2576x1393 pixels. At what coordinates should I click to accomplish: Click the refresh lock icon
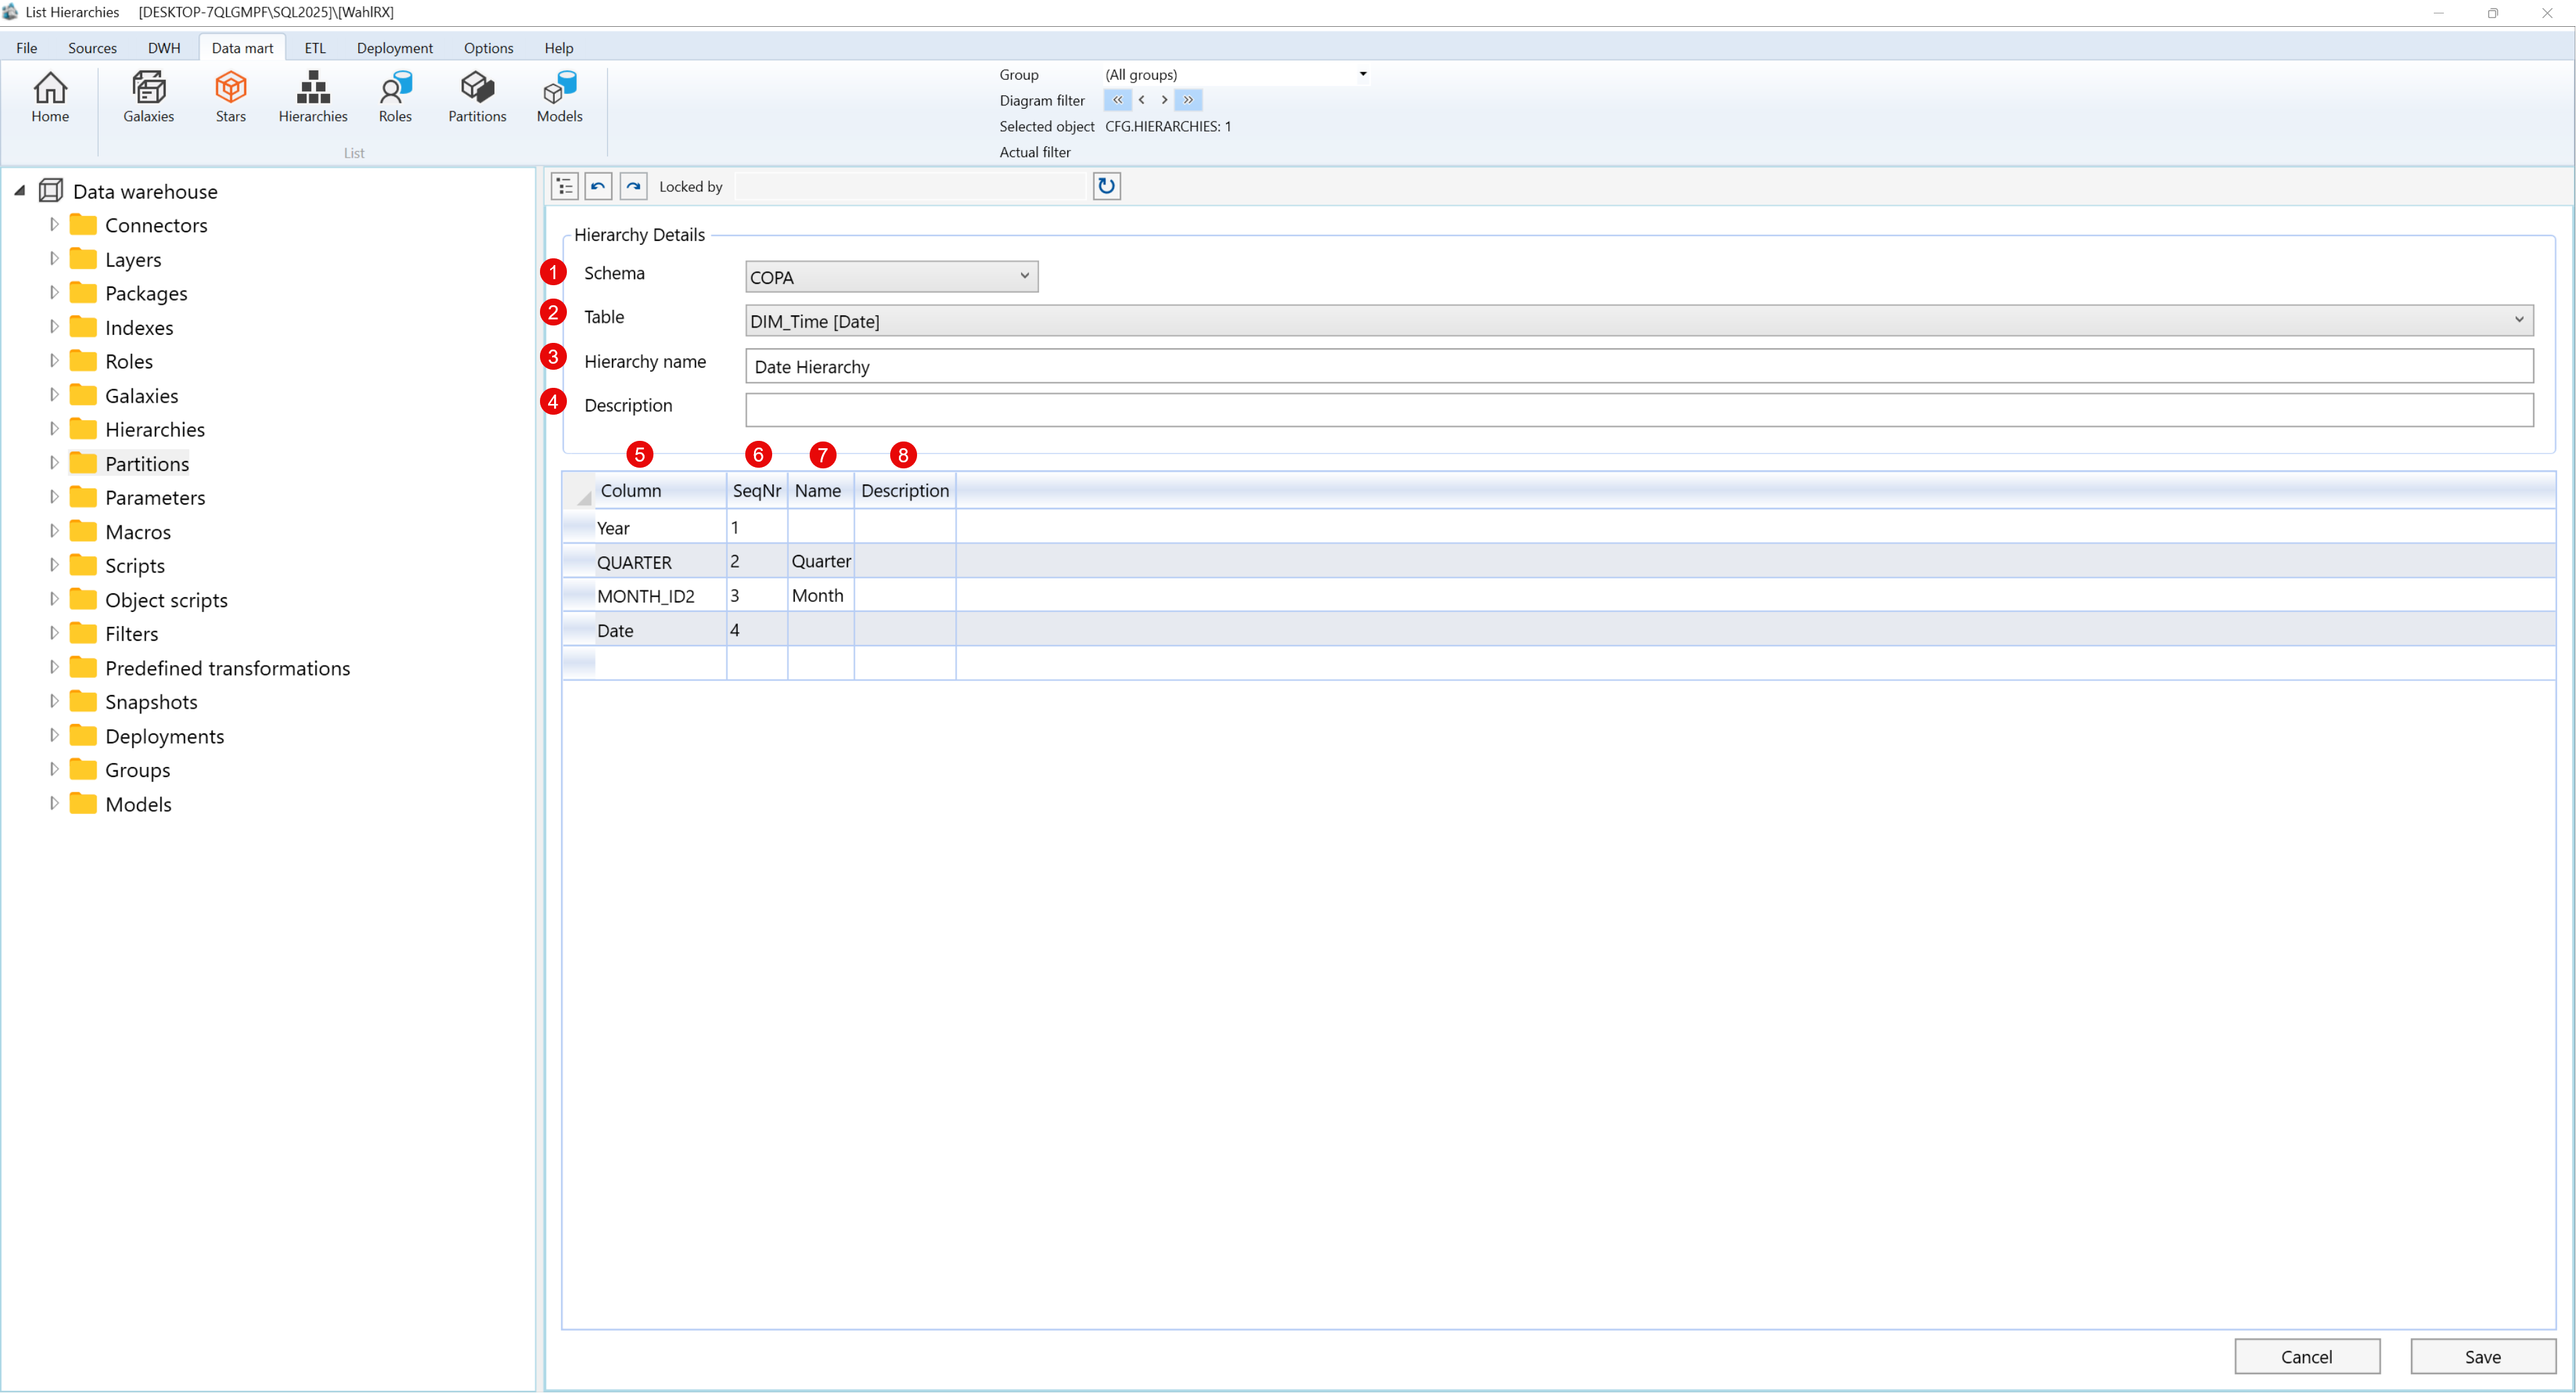1106,186
